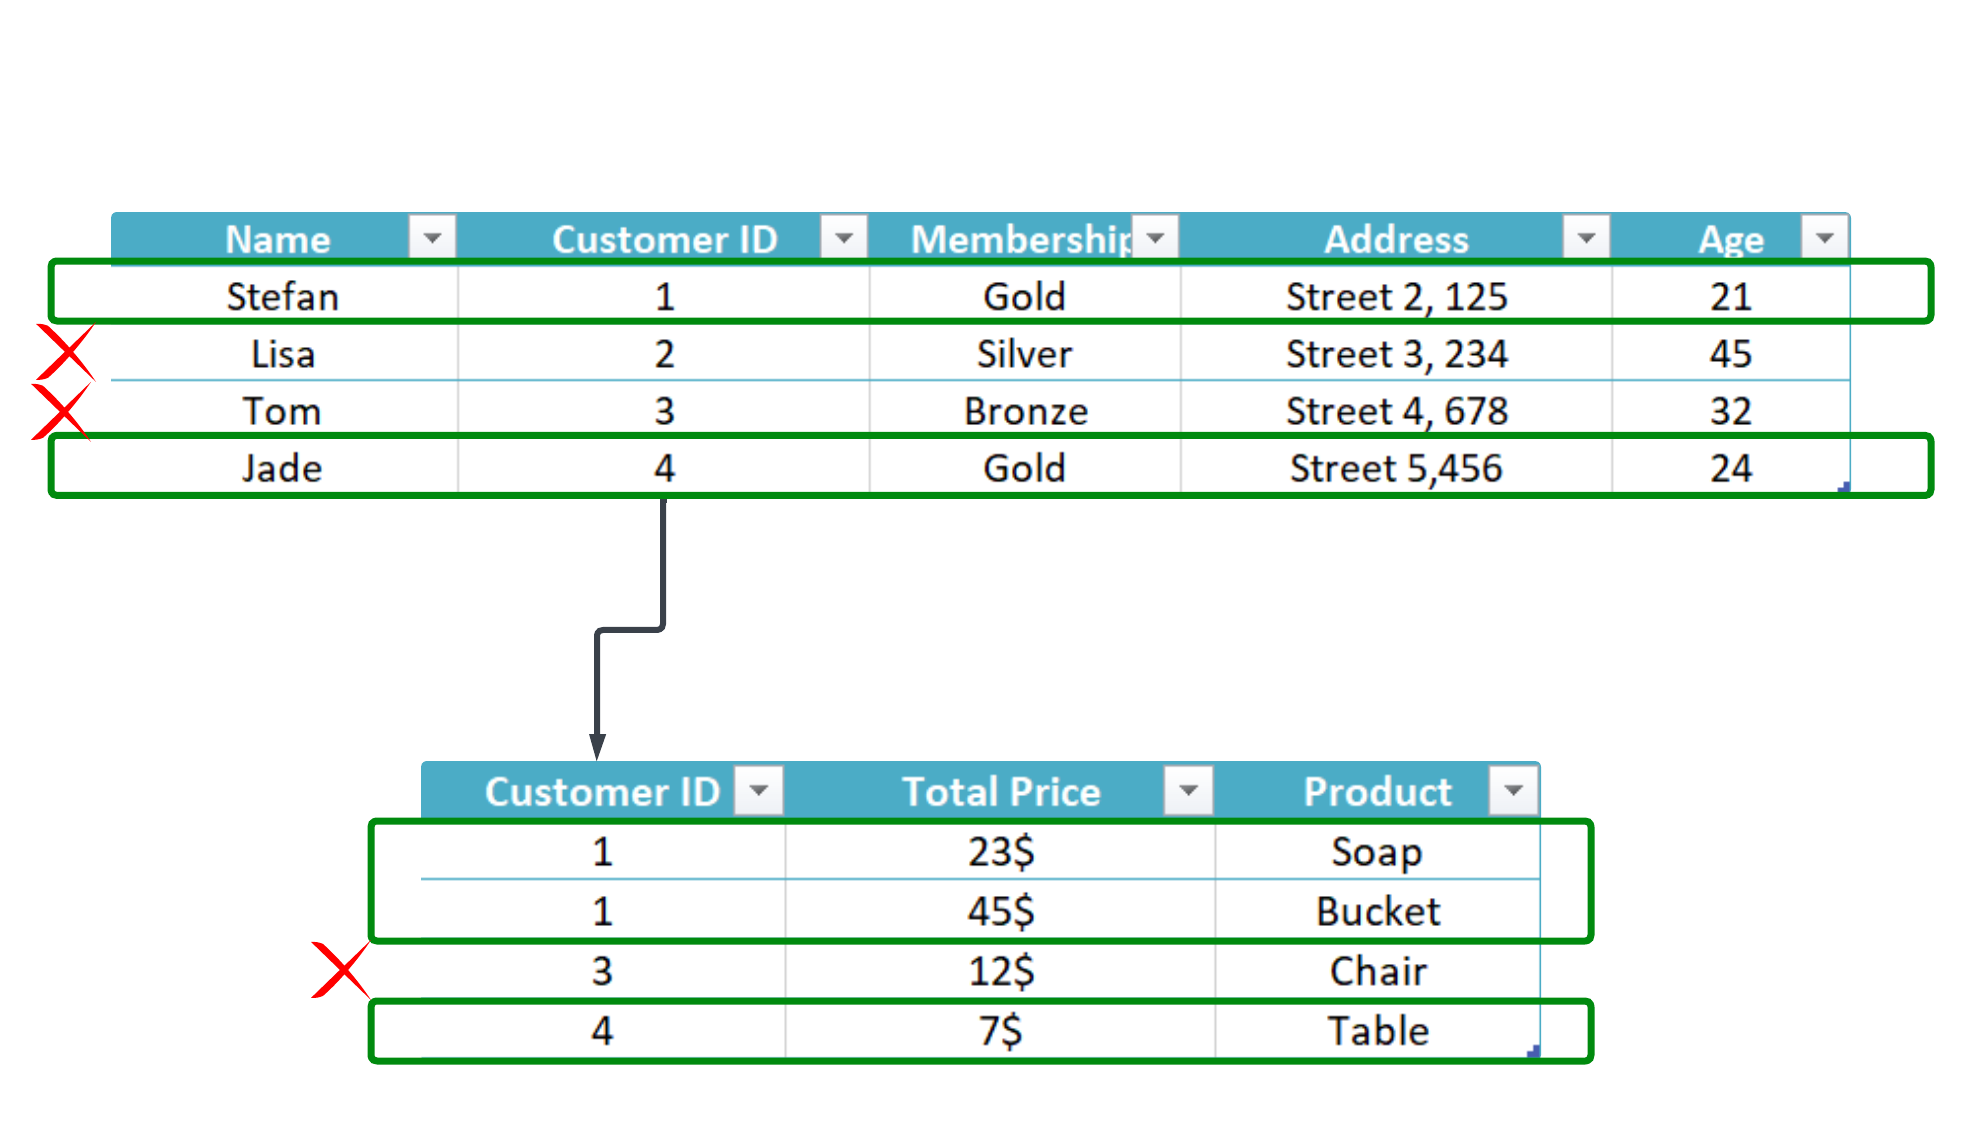Select the Soap product cell
This screenshot has height=1125, width=1976.
(x=1377, y=851)
